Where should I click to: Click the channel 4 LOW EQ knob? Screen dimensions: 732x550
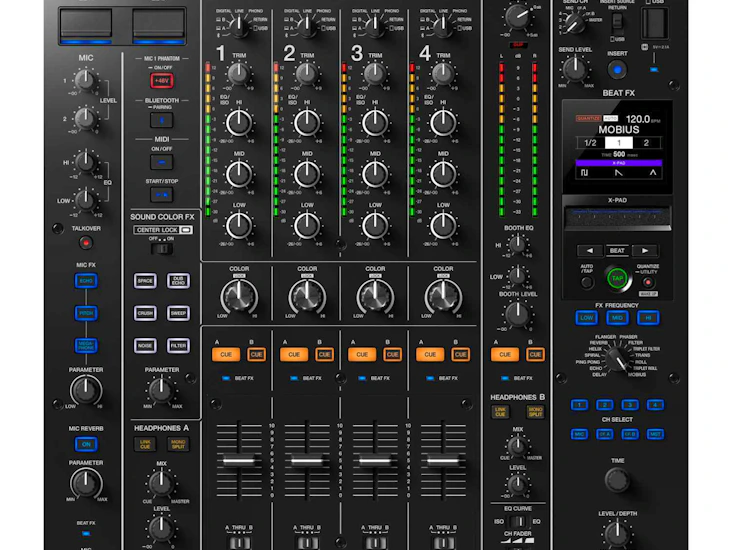point(443,225)
